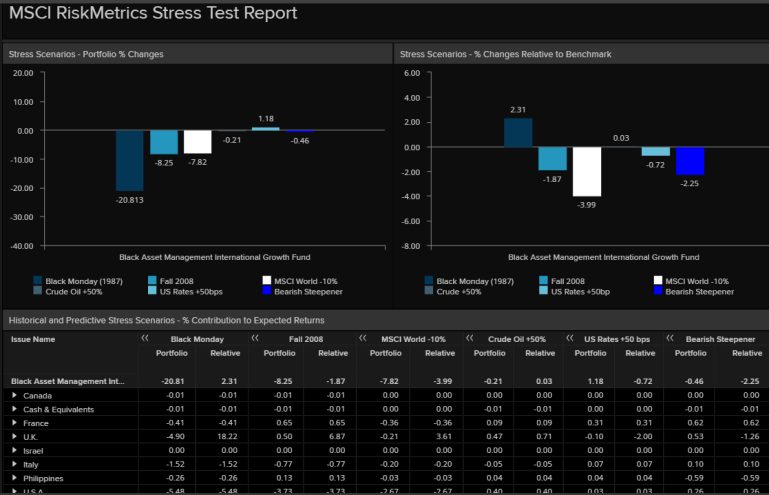Select the 2.31 Black Monday relative bar
Screen dimensions: 769x495
[518, 132]
